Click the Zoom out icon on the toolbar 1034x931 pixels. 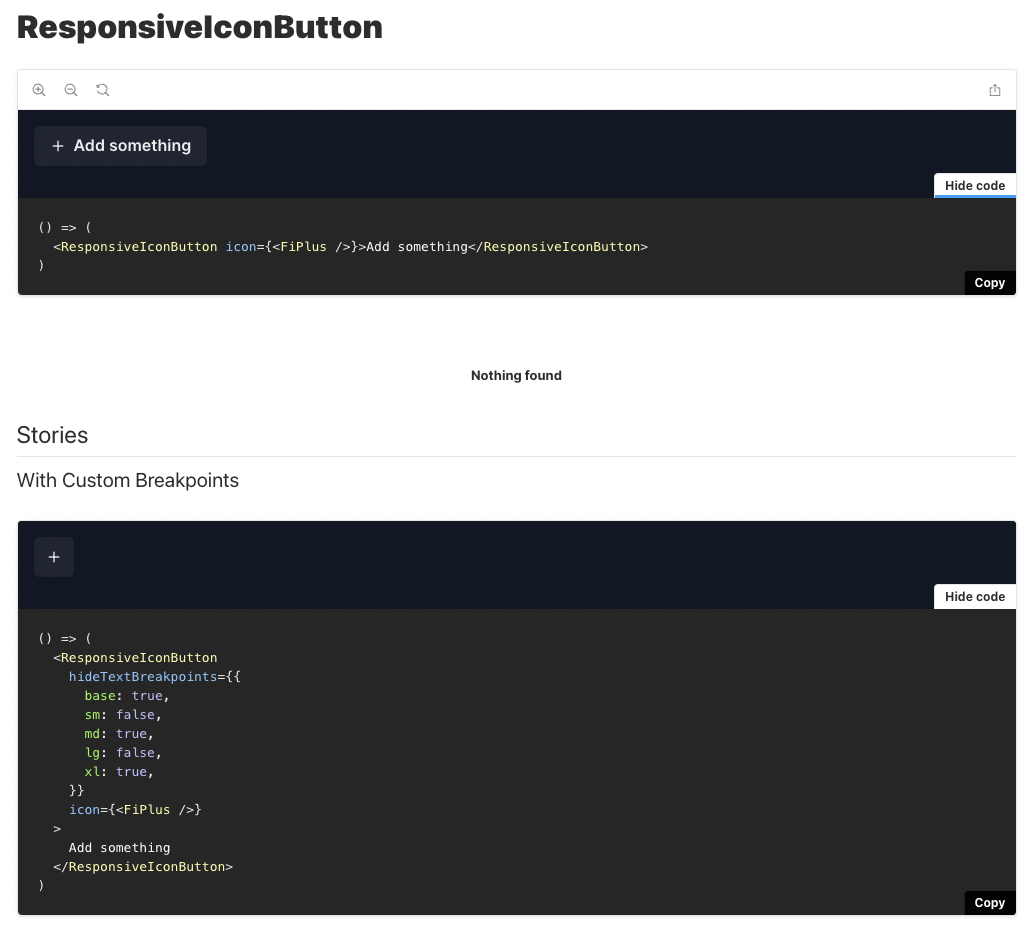point(70,90)
